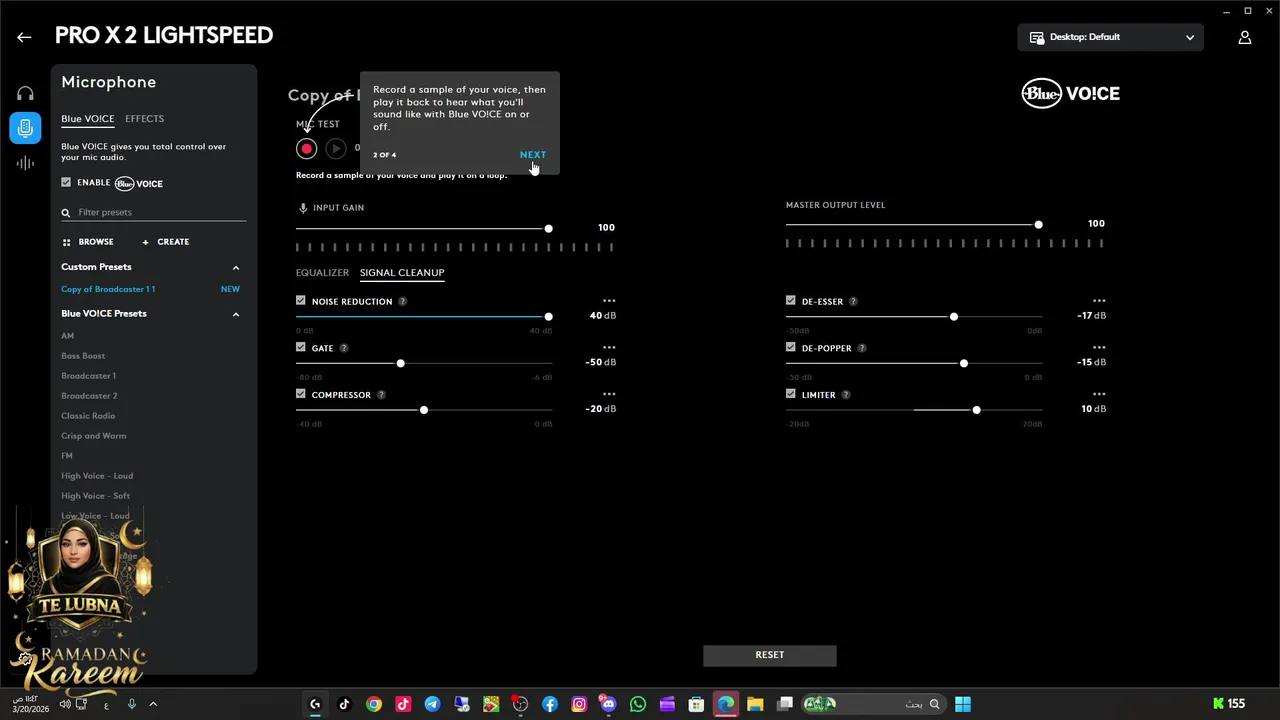
Task: Toggle Noise Reduction checkbox
Action: coord(301,300)
